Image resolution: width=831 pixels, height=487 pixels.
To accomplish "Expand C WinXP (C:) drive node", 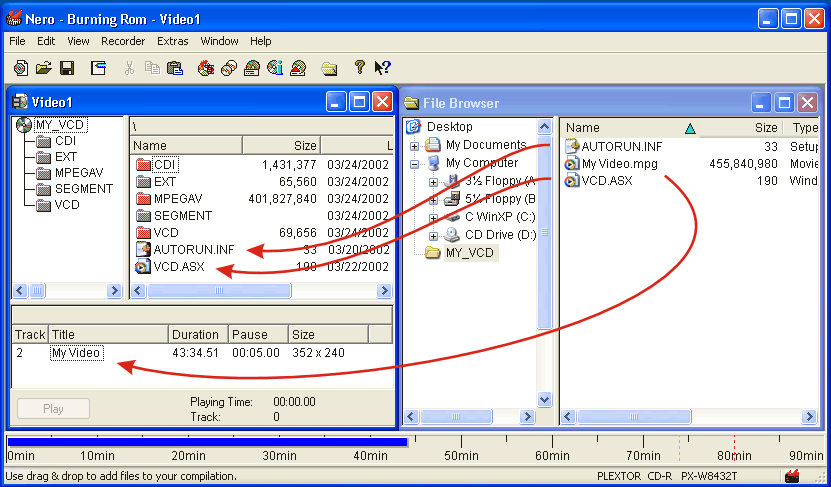I will [433, 218].
